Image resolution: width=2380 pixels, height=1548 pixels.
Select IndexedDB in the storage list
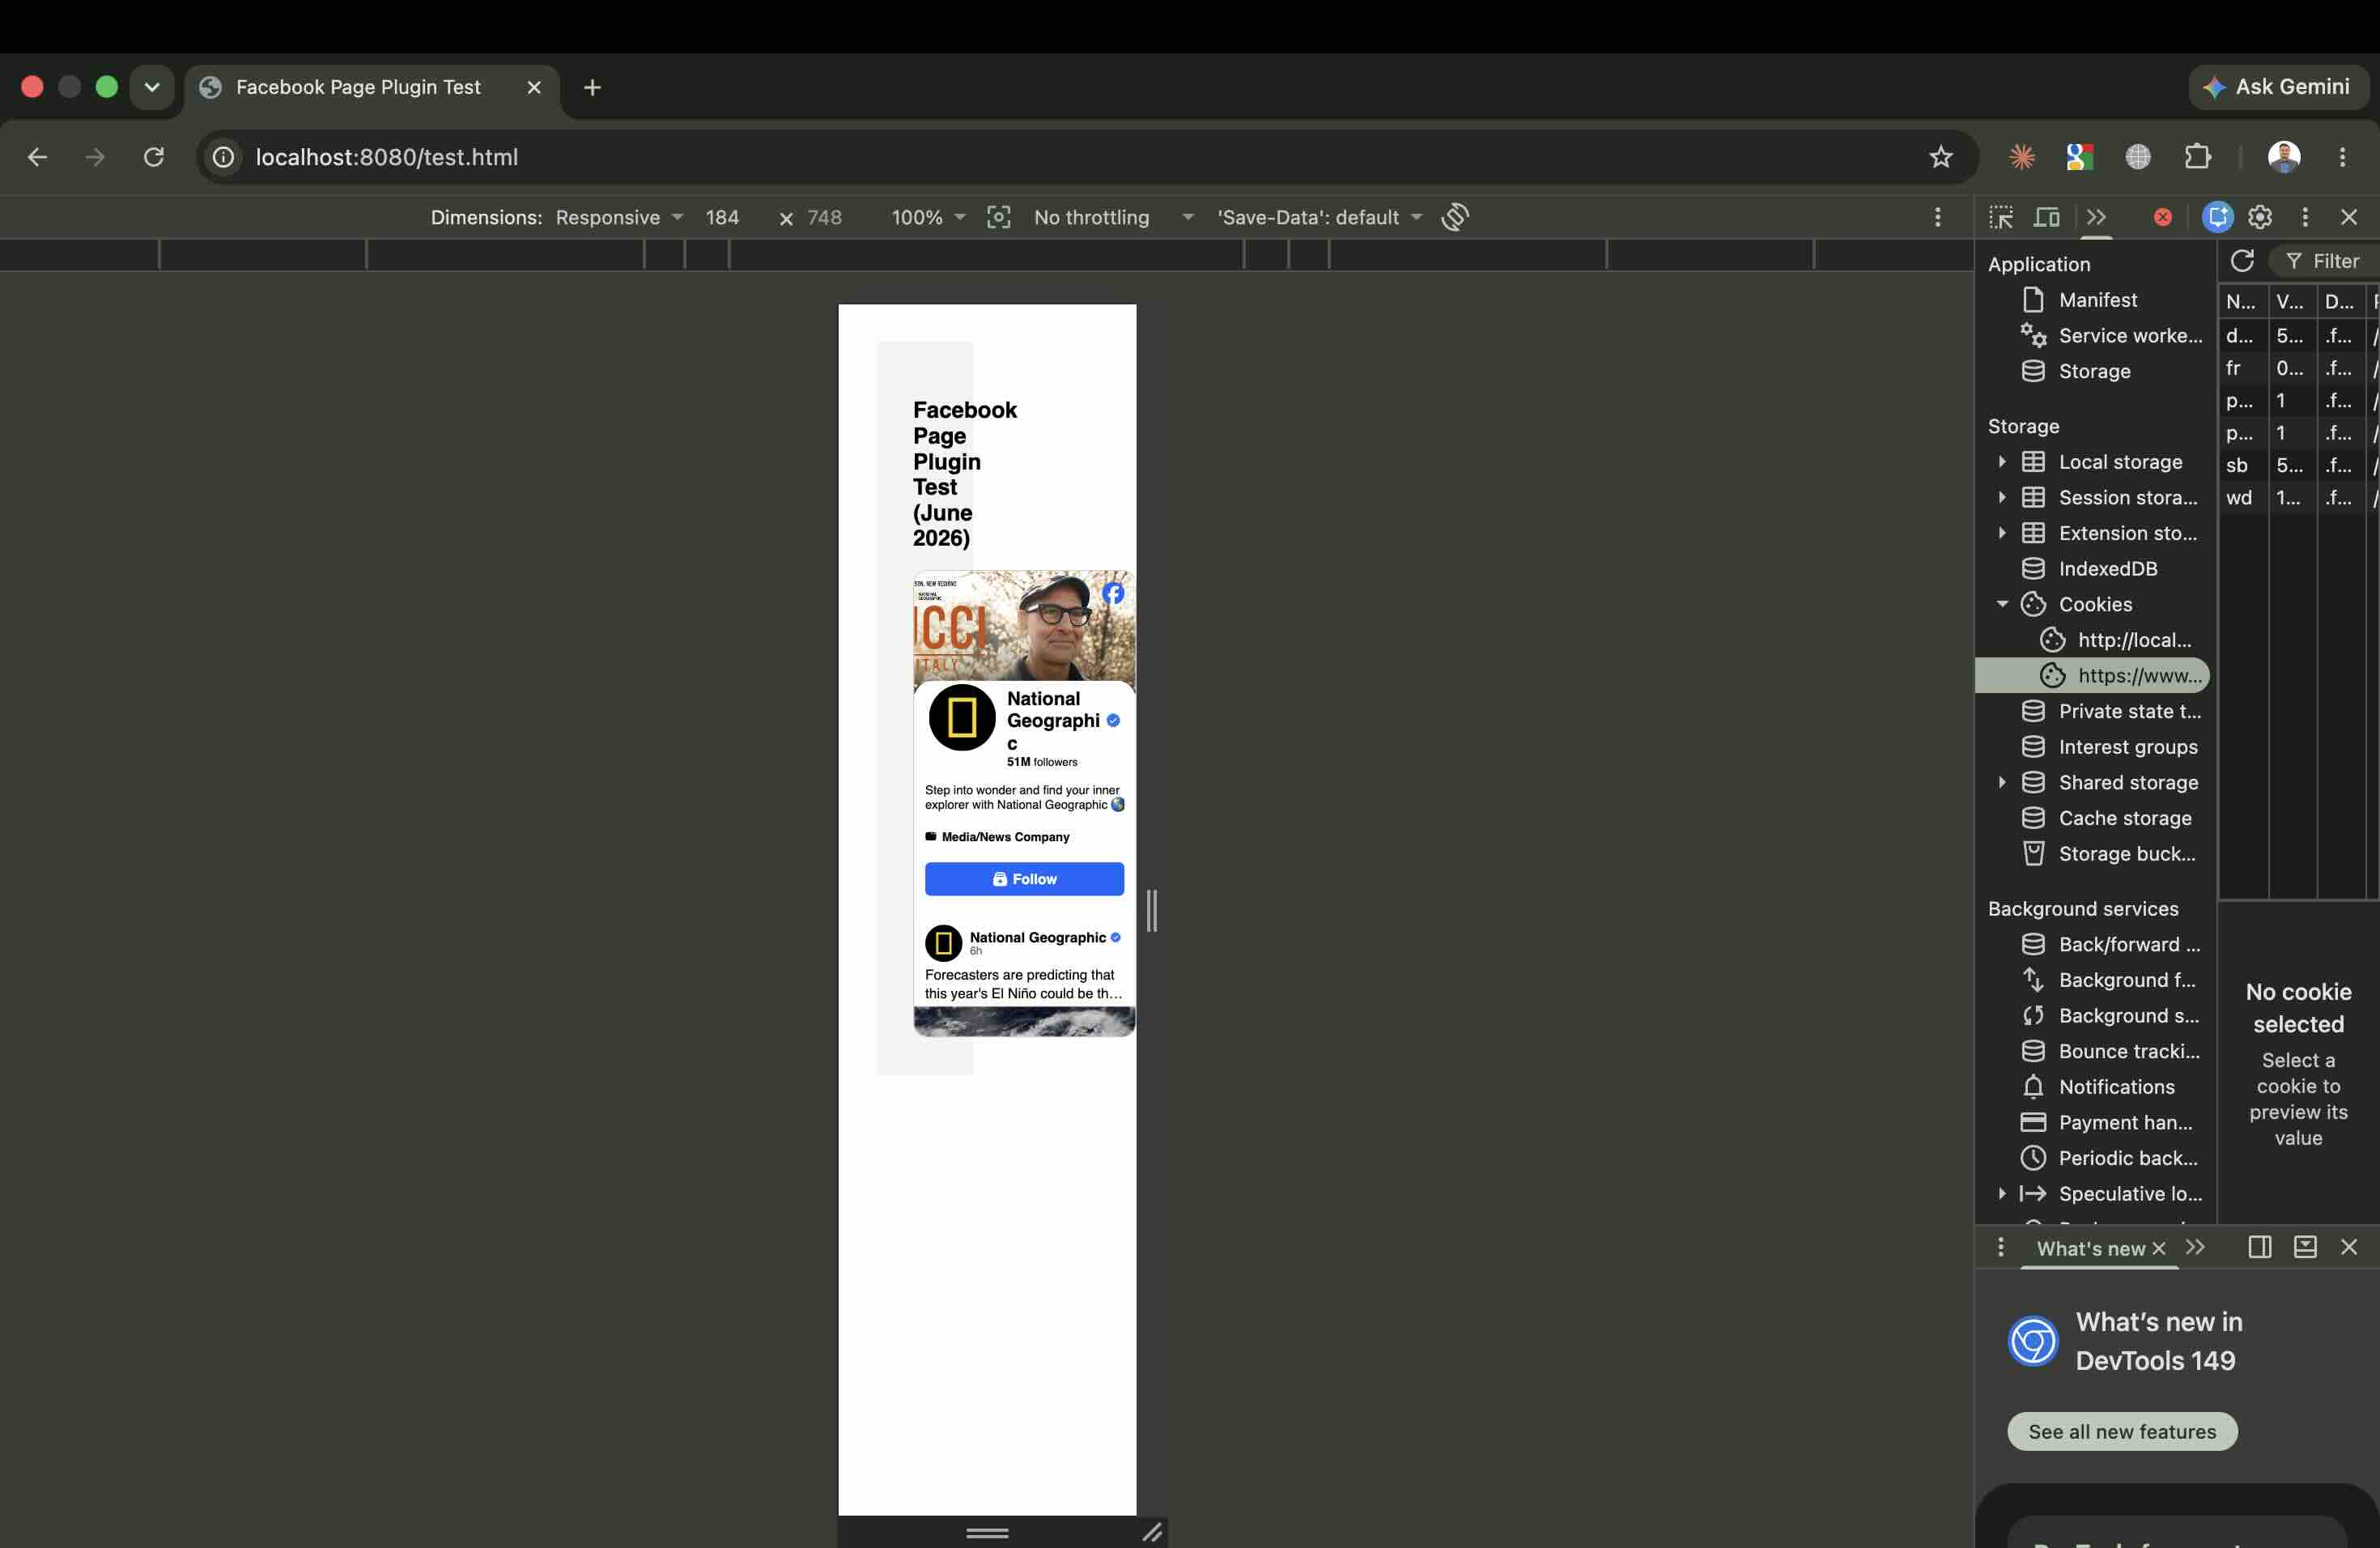coord(2107,569)
